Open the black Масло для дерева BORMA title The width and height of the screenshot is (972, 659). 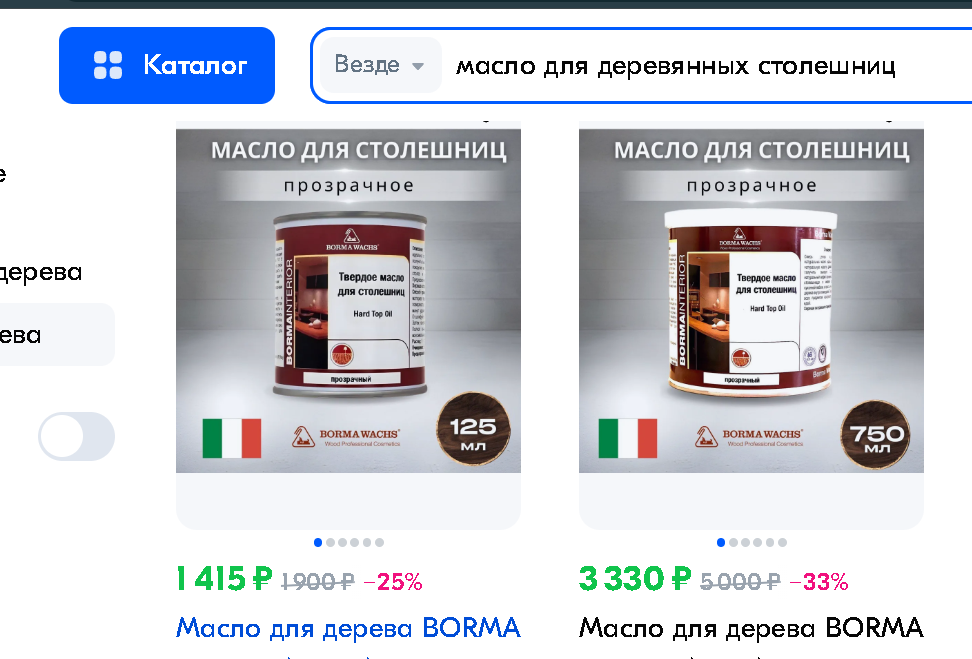pyautogui.click(x=751, y=627)
